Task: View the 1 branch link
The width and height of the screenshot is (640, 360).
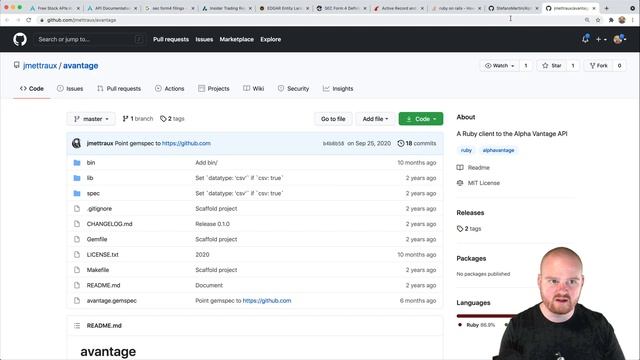Action: point(138,119)
